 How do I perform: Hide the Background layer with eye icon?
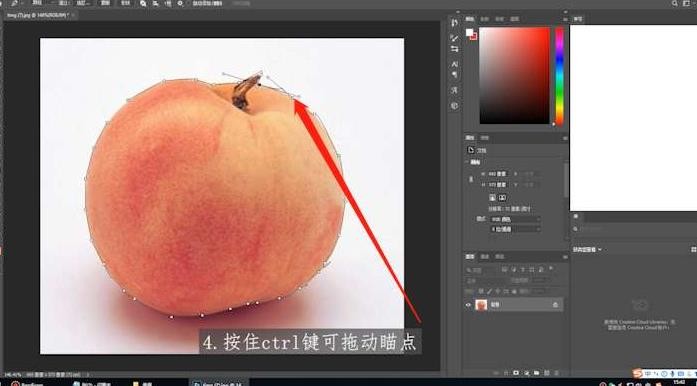coord(468,305)
